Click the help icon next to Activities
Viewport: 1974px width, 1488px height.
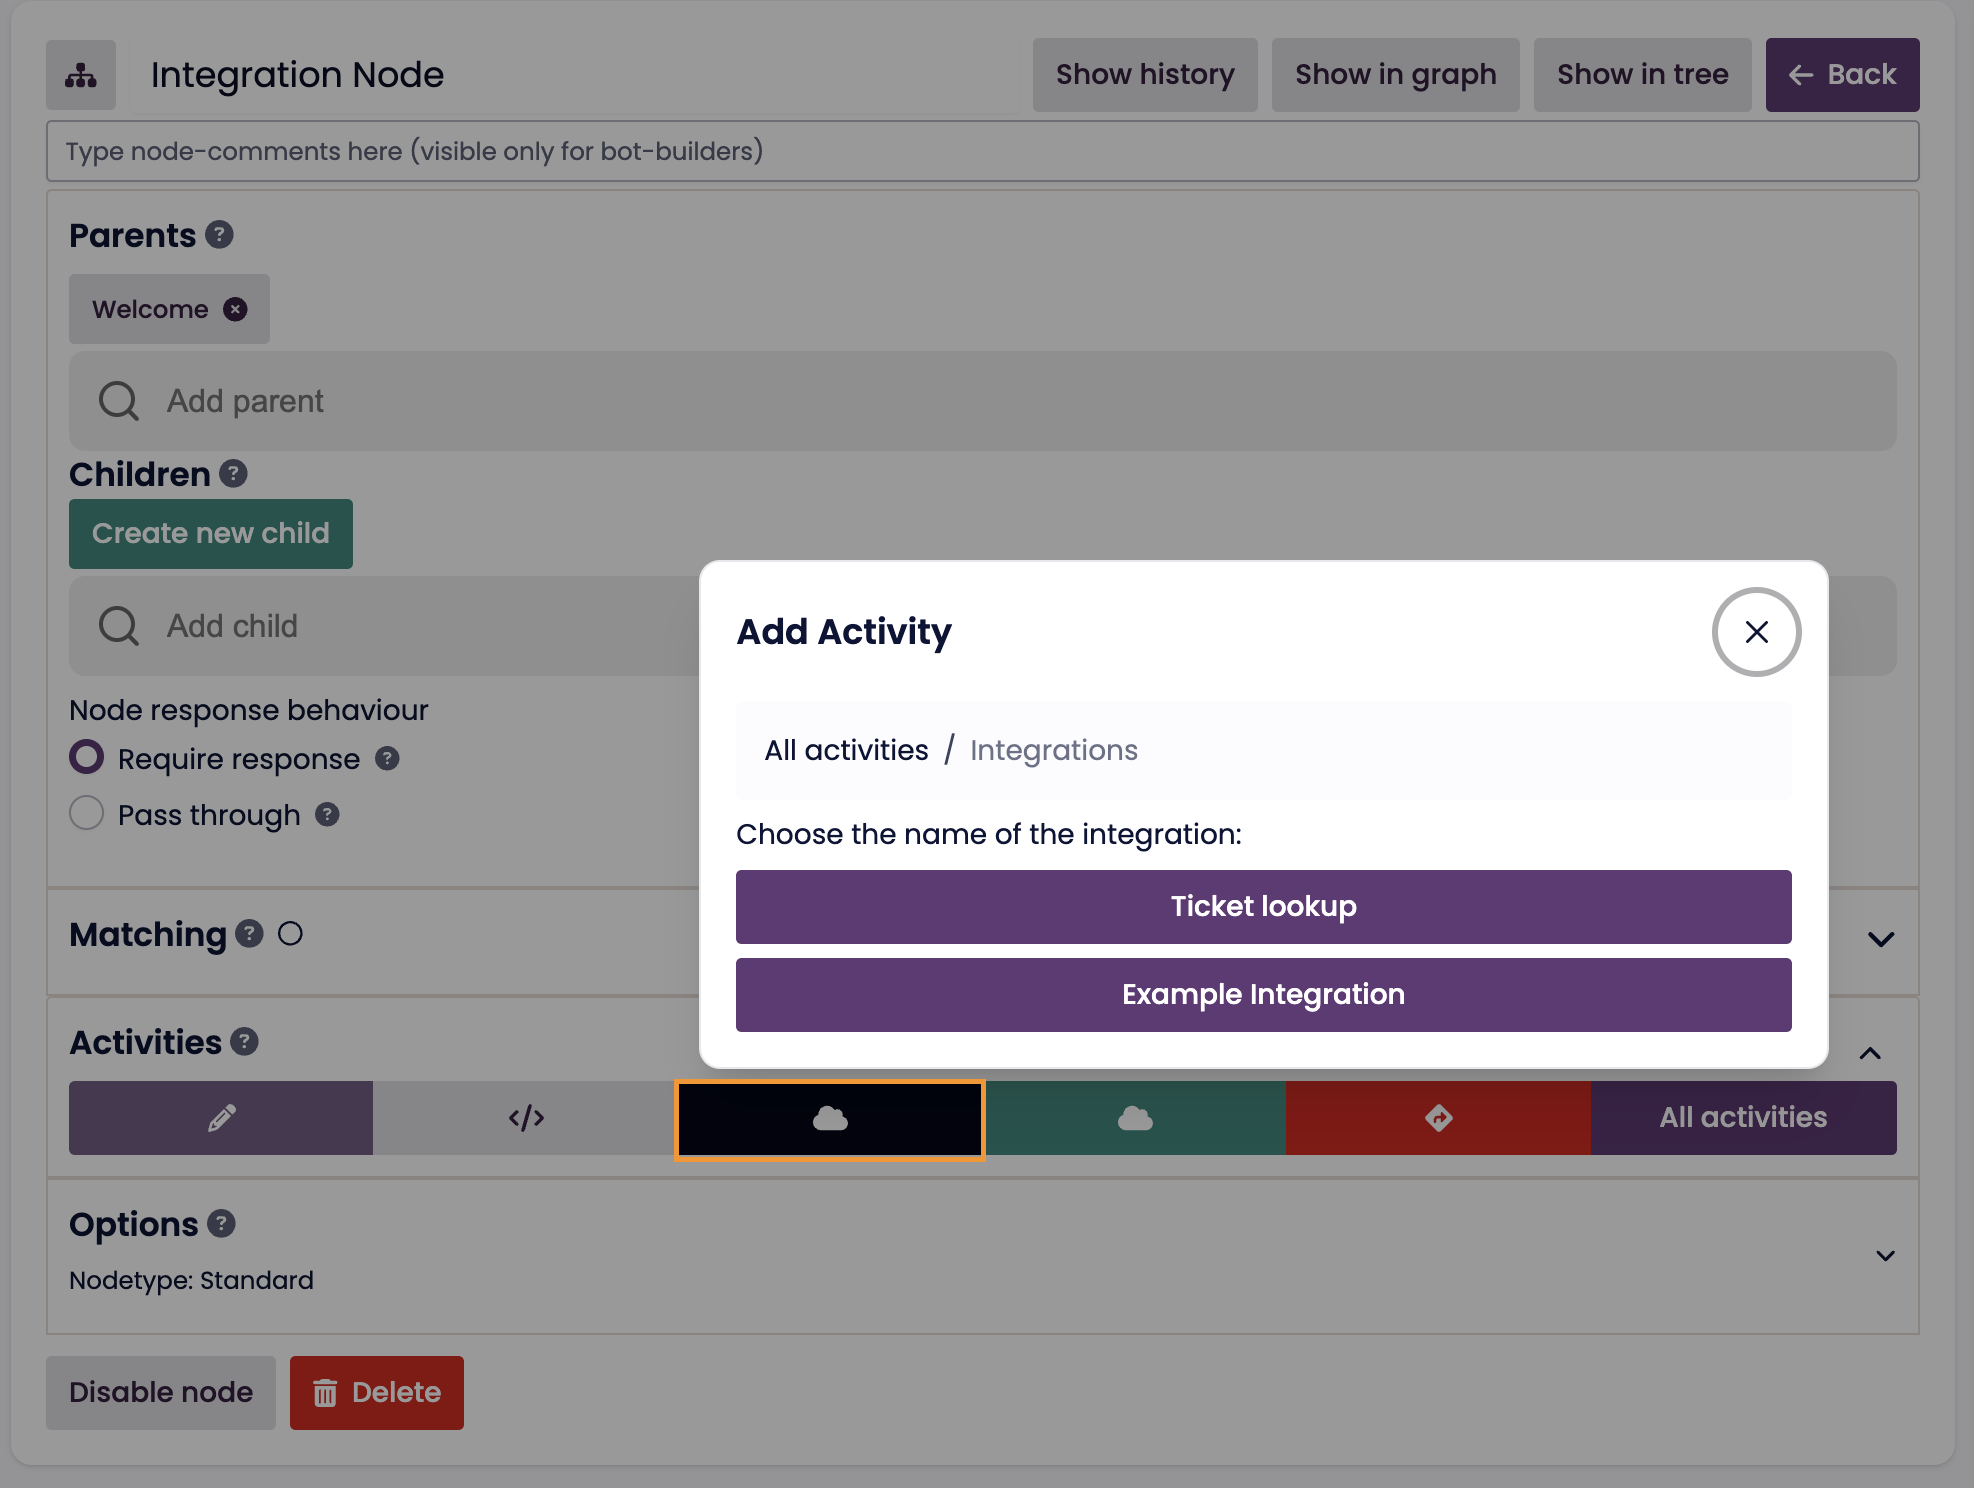[244, 1042]
